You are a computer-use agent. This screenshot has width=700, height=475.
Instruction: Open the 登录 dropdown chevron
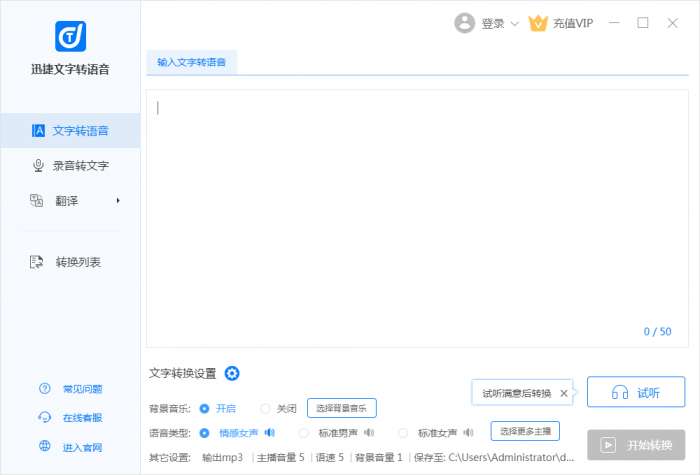(x=515, y=24)
